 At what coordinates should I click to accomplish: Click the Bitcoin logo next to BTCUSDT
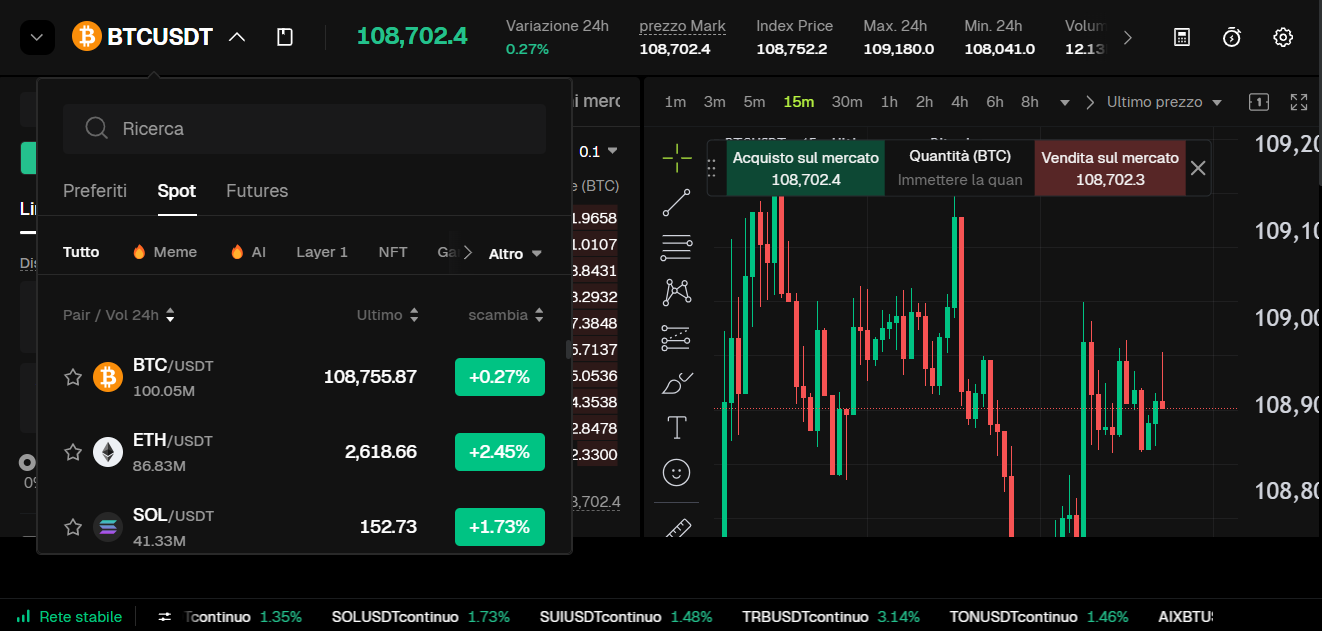[x=87, y=37]
